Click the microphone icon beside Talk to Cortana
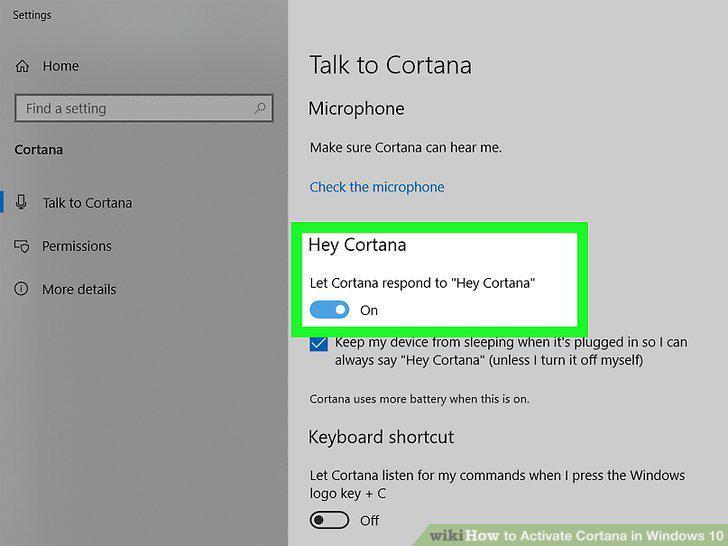The image size is (728, 546). pos(21,202)
